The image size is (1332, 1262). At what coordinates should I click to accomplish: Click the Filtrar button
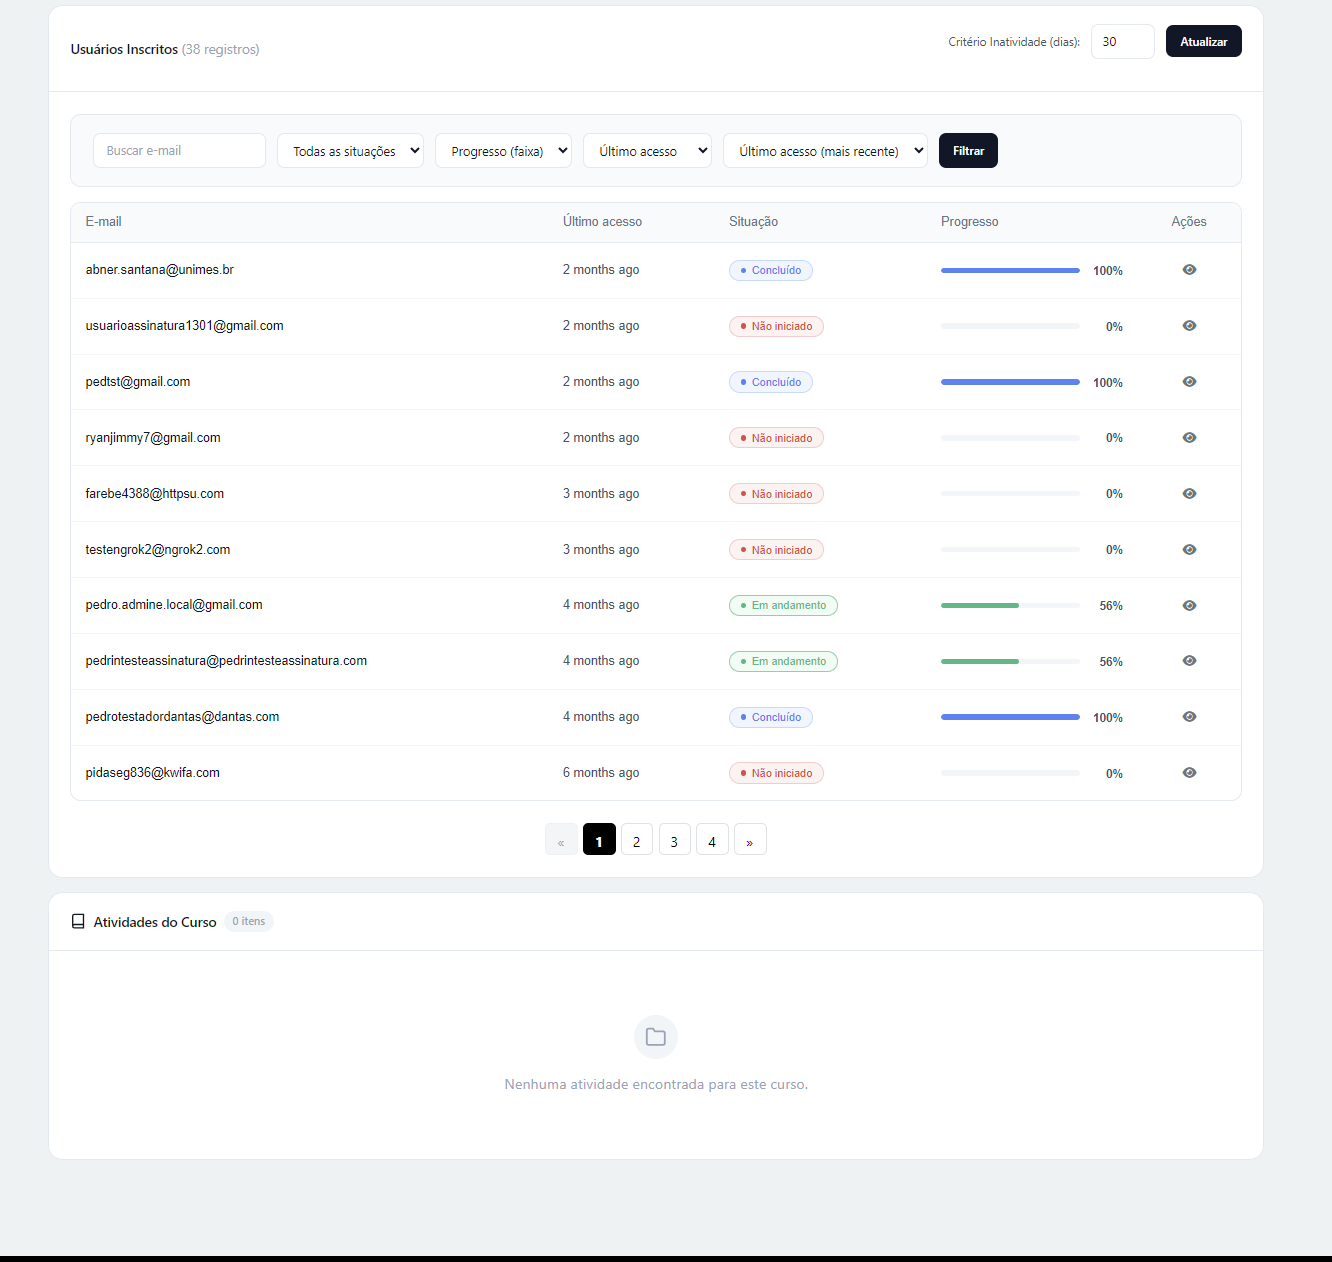968,151
